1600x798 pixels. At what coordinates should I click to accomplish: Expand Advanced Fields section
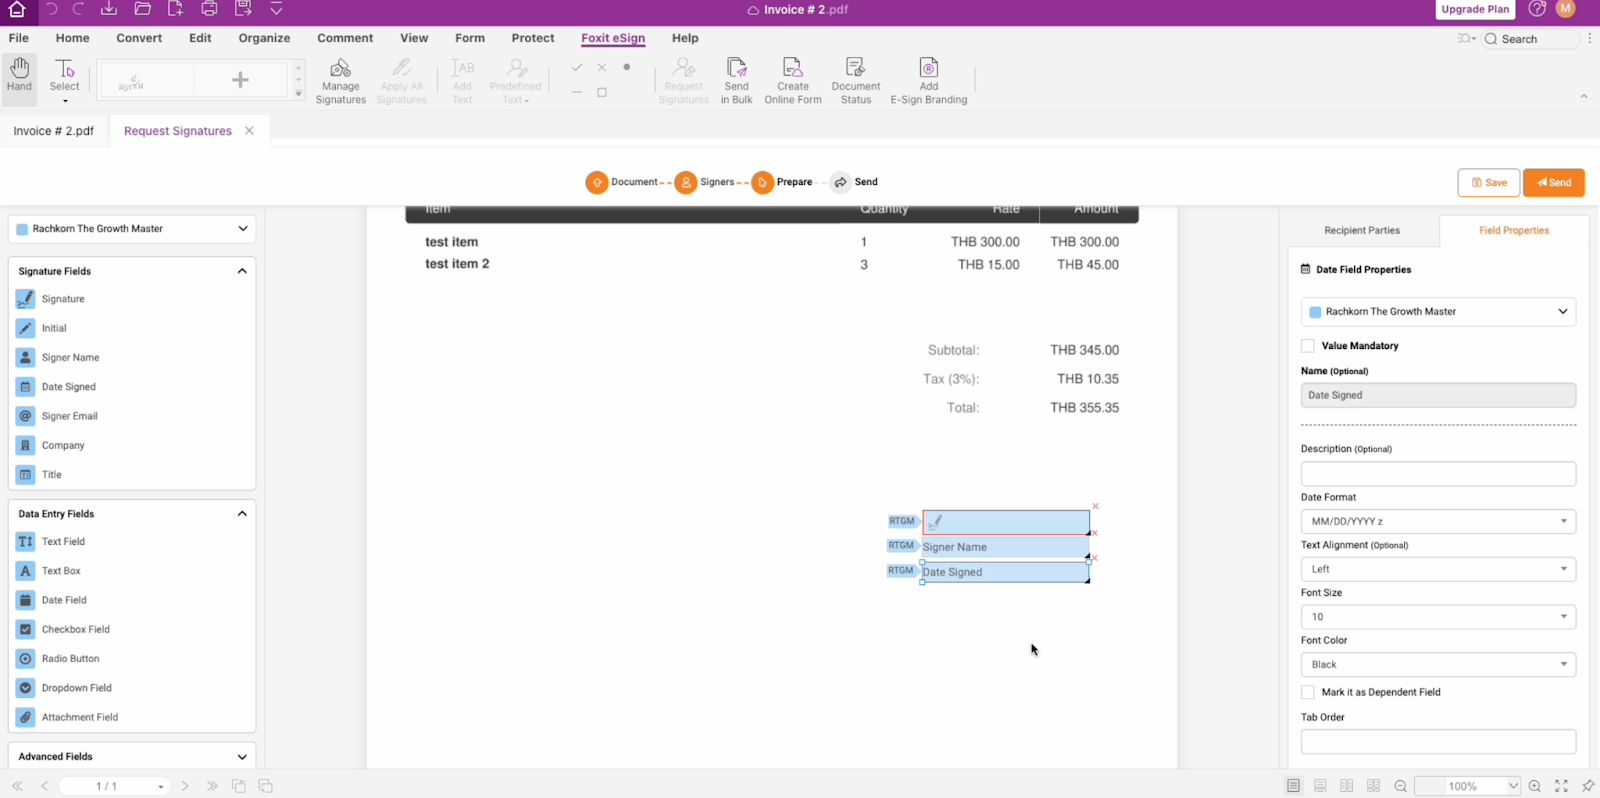pyautogui.click(x=242, y=757)
